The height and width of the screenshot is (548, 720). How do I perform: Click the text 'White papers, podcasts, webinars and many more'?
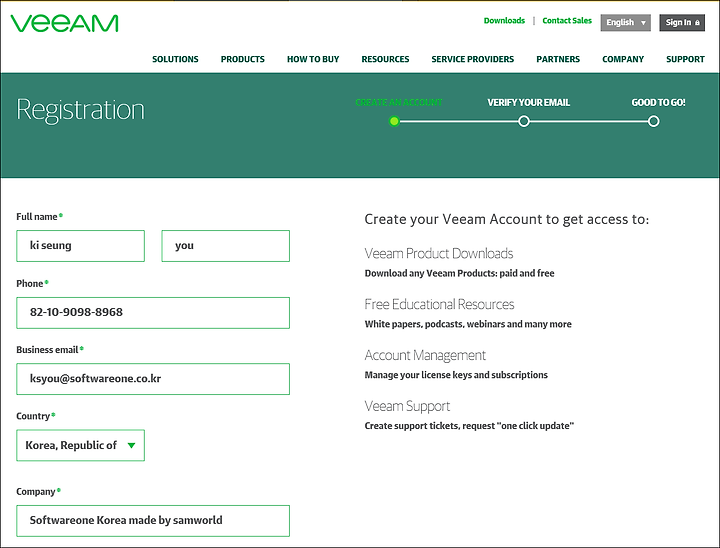coord(468,324)
